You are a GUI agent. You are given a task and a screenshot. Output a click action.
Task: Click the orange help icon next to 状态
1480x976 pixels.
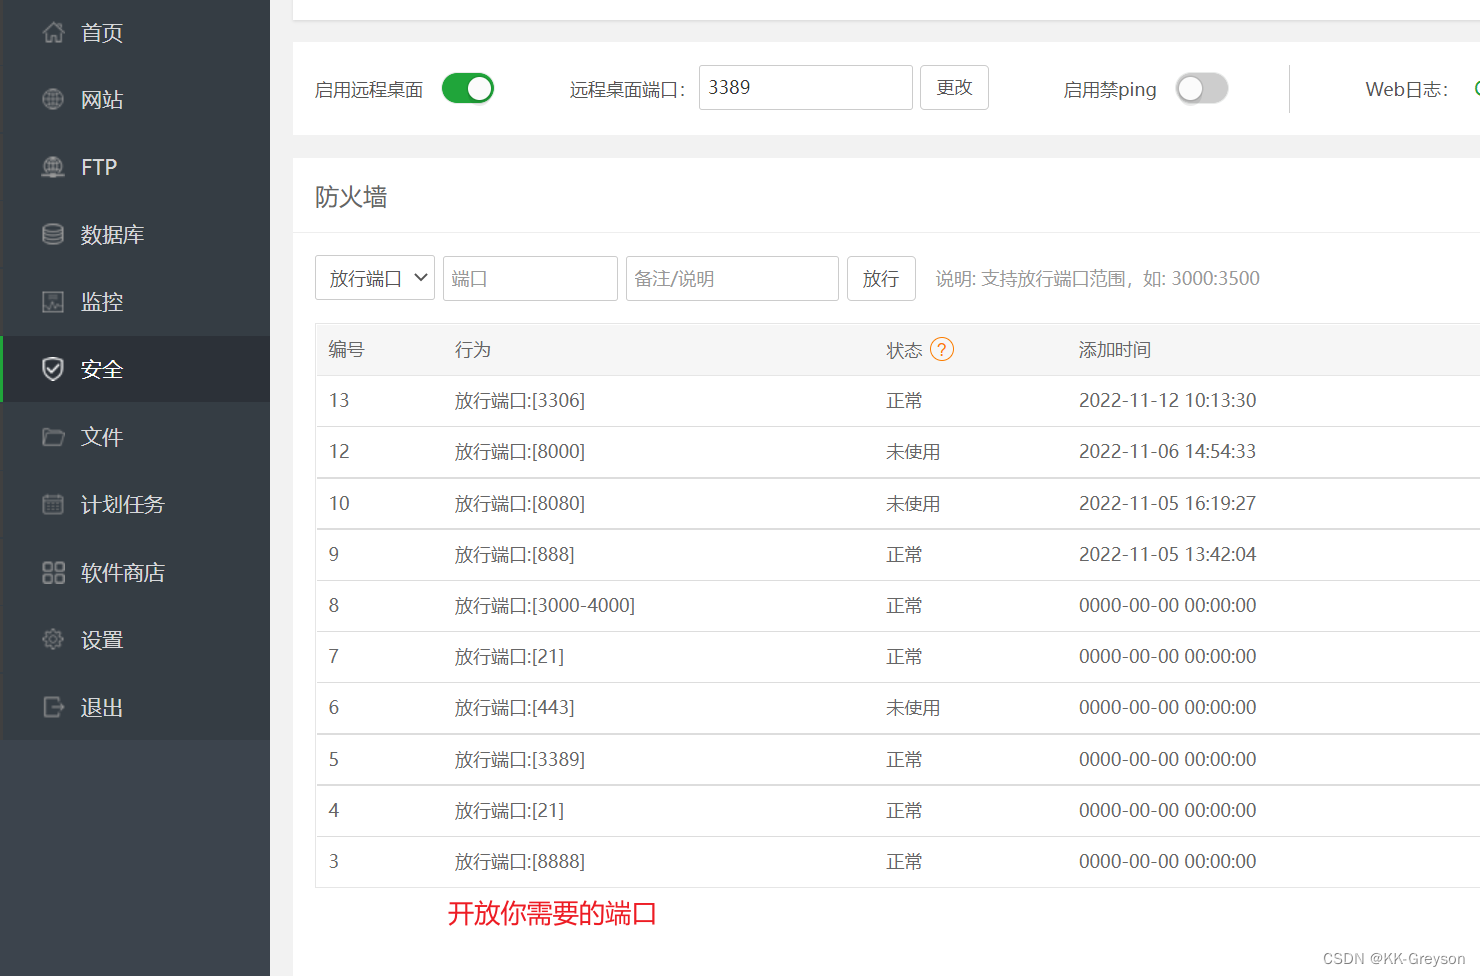click(942, 349)
